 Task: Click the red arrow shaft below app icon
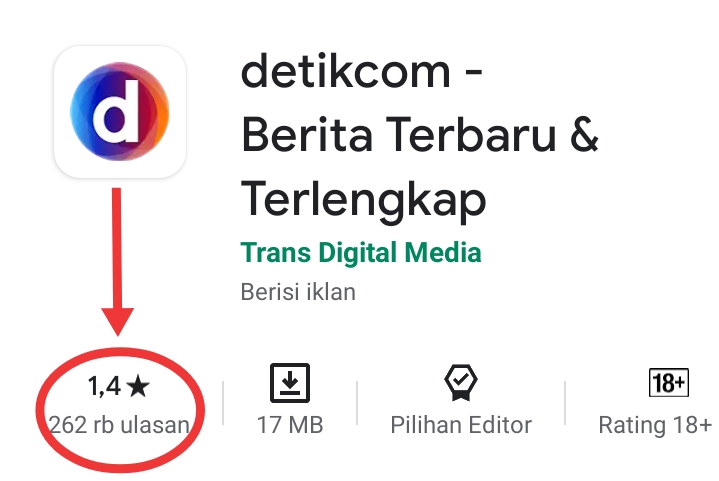click(x=117, y=248)
